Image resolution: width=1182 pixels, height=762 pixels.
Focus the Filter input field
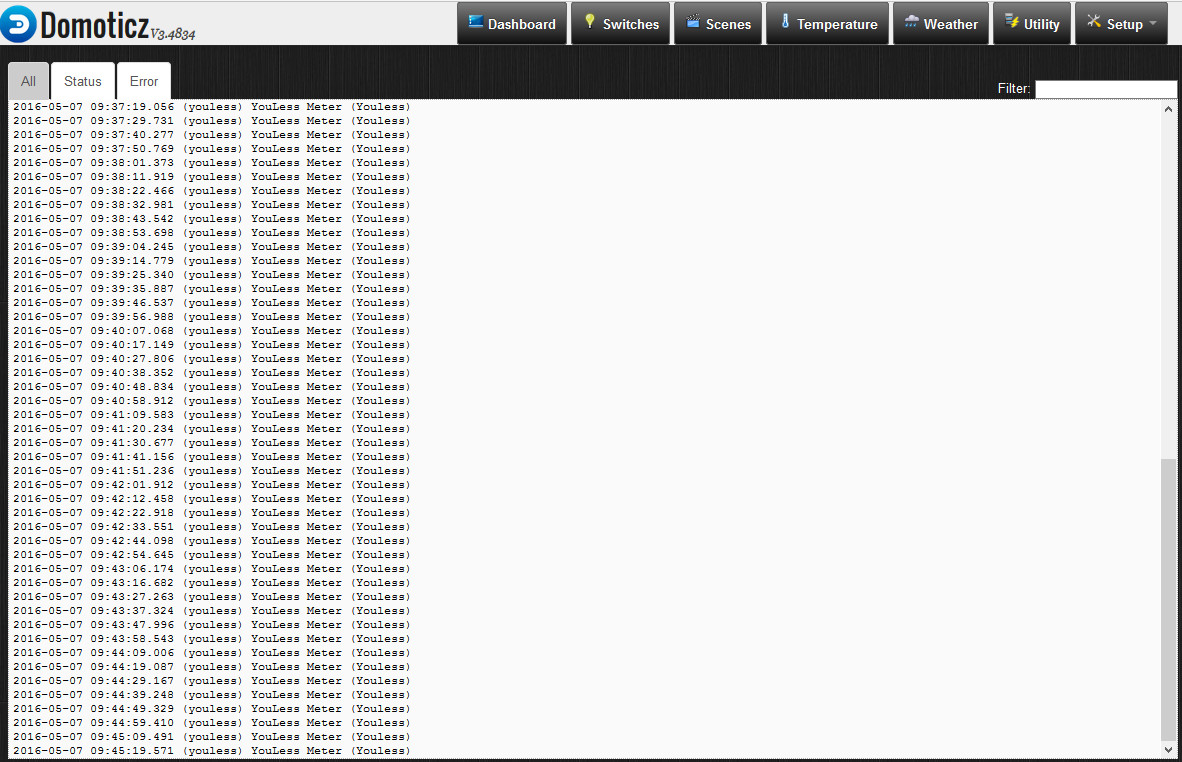click(1106, 89)
